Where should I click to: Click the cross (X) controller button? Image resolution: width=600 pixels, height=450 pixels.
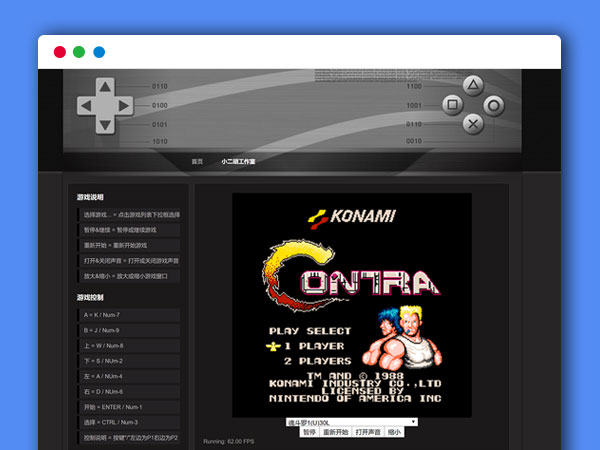coord(473,123)
